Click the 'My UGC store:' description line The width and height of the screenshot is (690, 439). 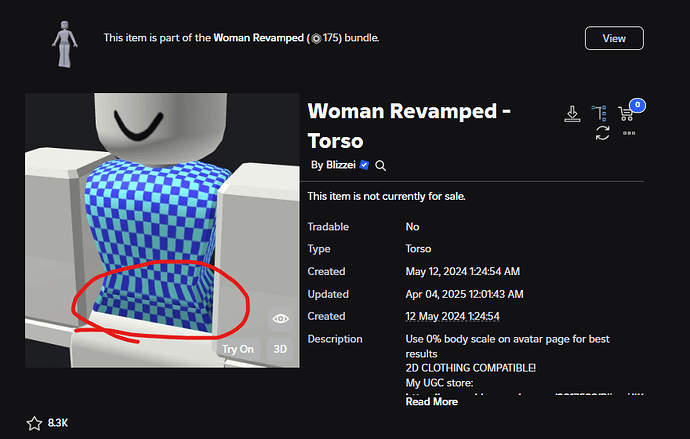[439, 383]
